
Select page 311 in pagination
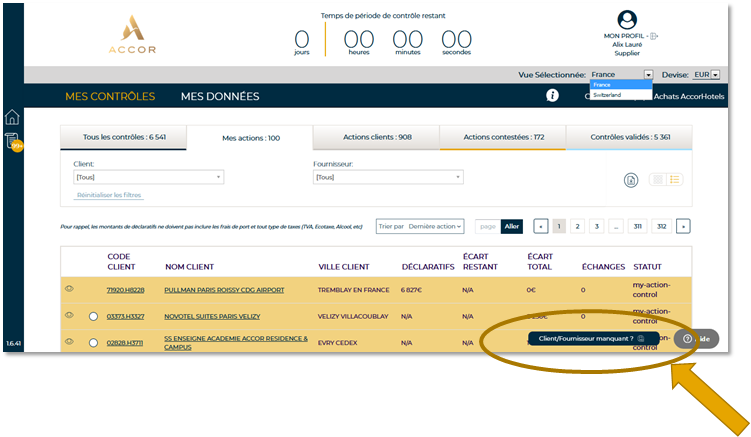click(x=637, y=226)
